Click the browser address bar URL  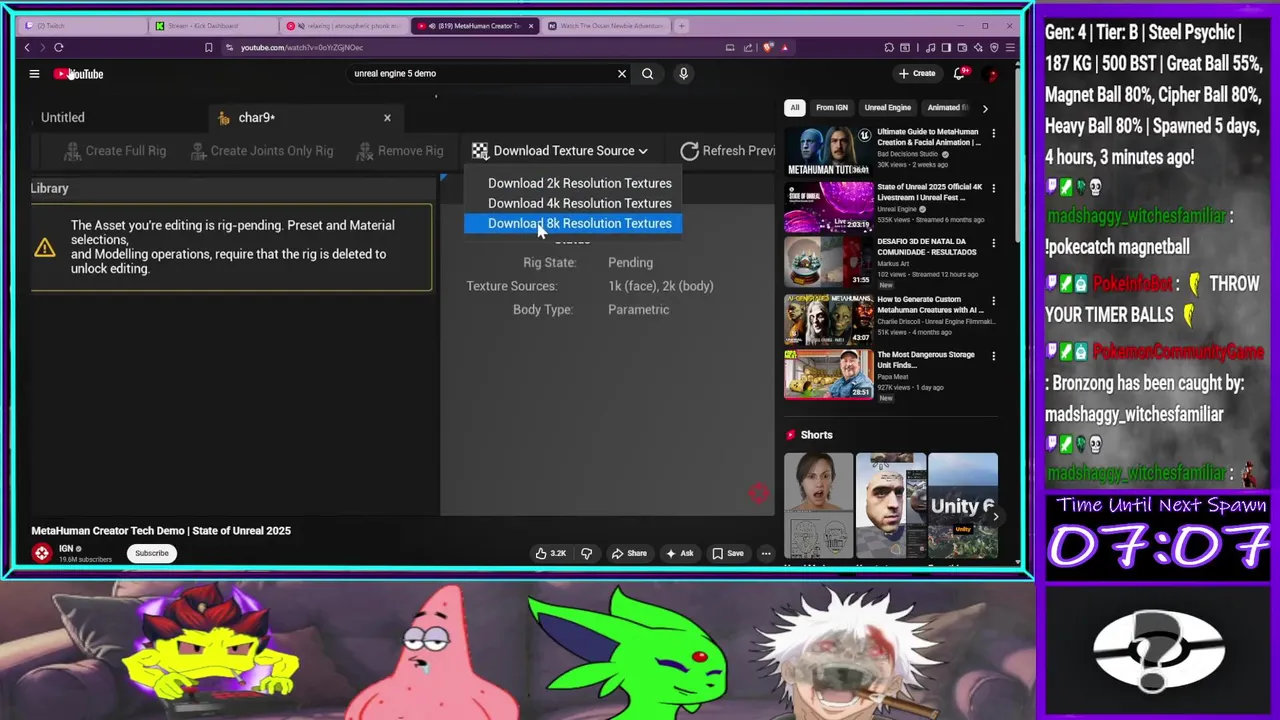coord(302,47)
